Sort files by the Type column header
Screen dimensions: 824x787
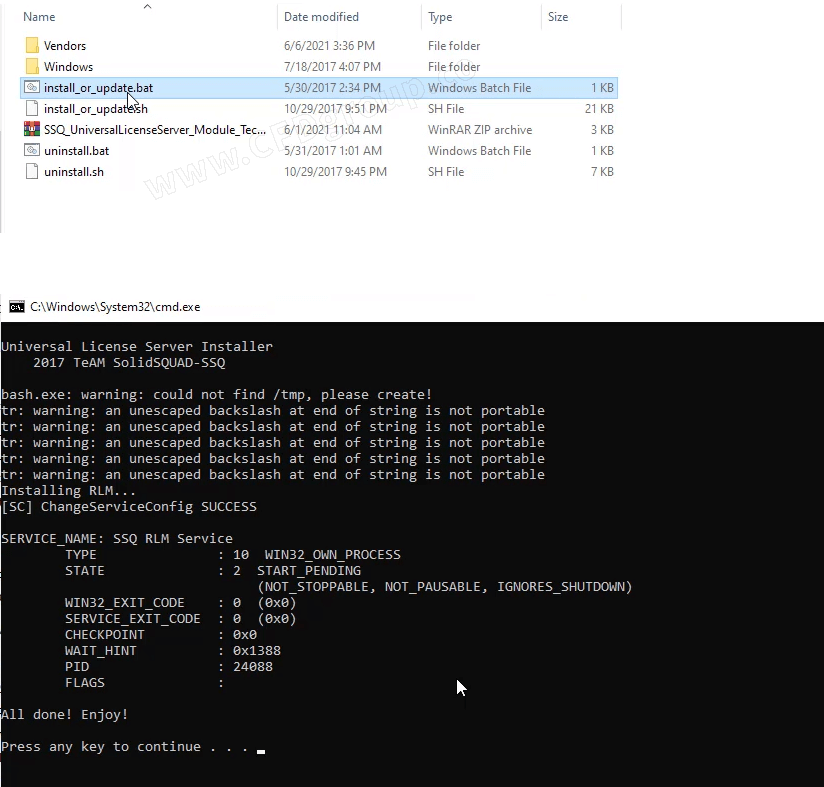[x=440, y=17]
